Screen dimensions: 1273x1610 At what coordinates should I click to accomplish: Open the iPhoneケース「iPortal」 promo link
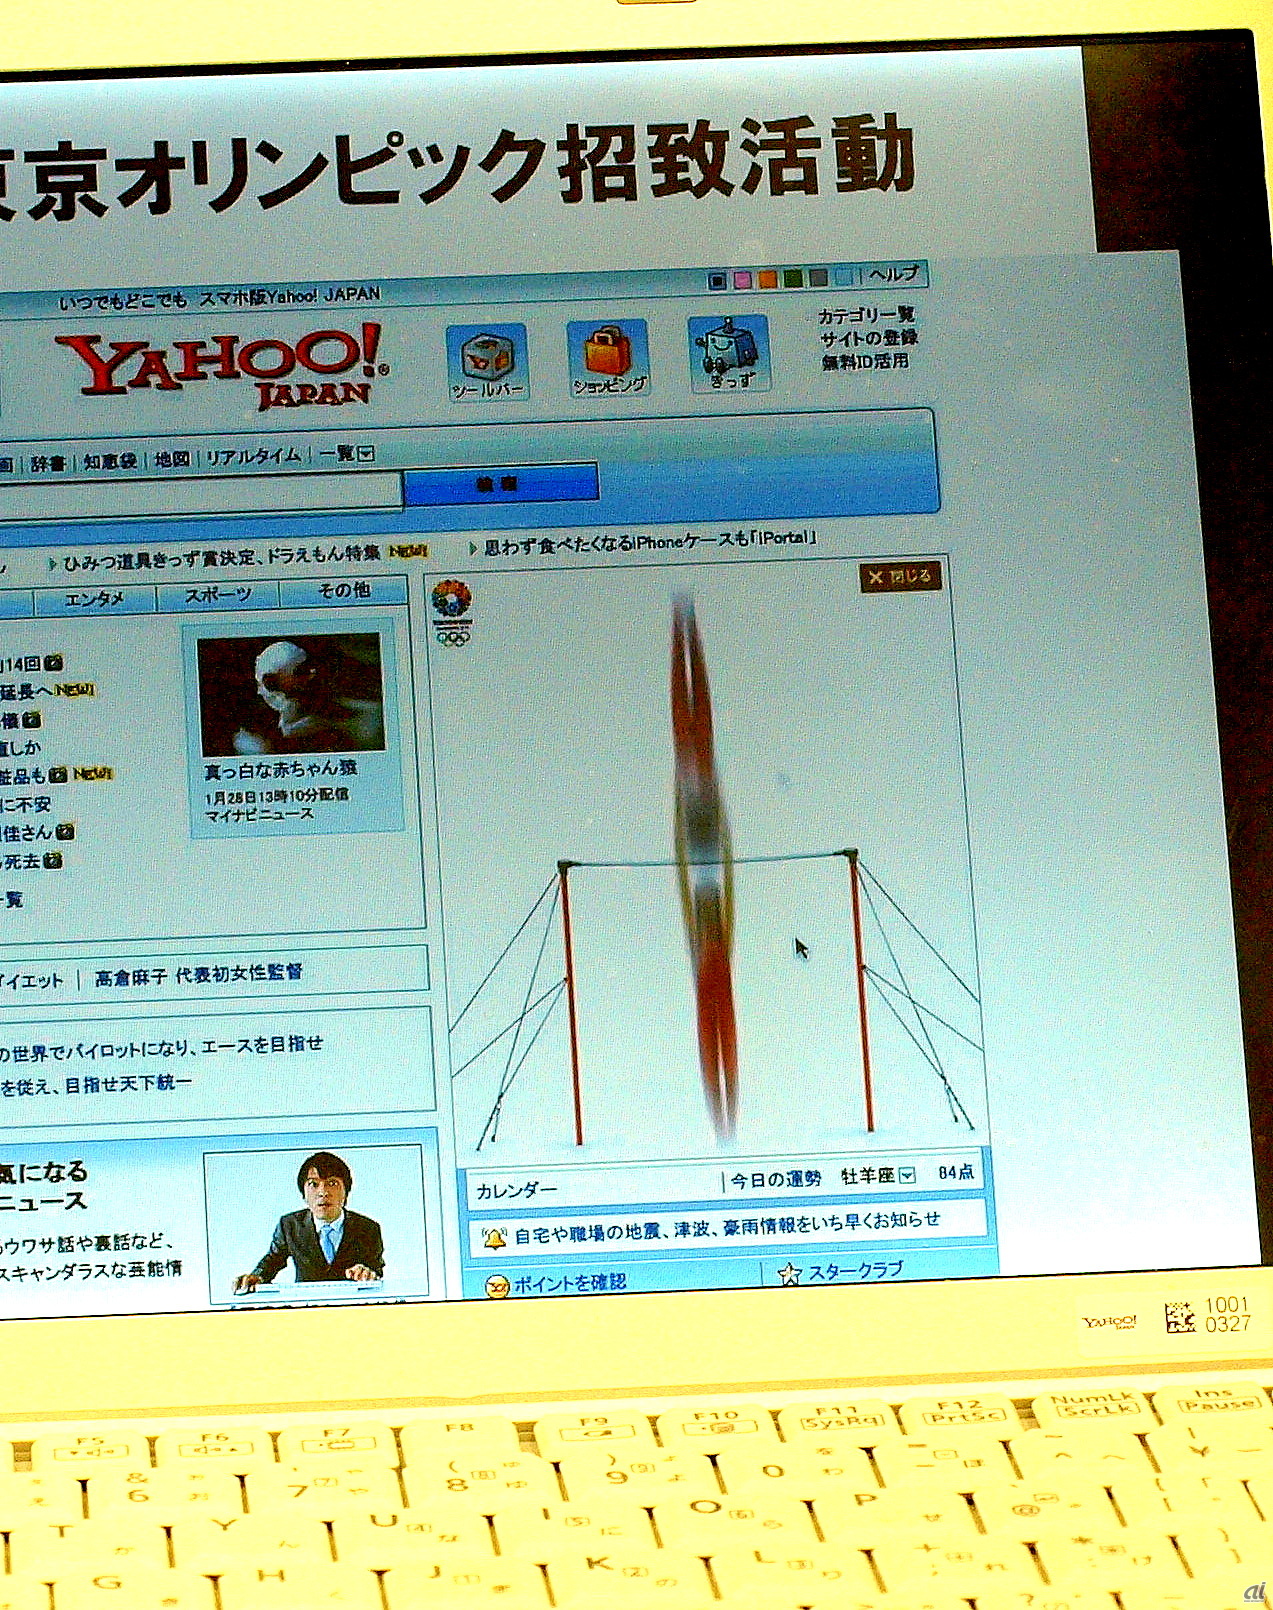click(x=650, y=542)
